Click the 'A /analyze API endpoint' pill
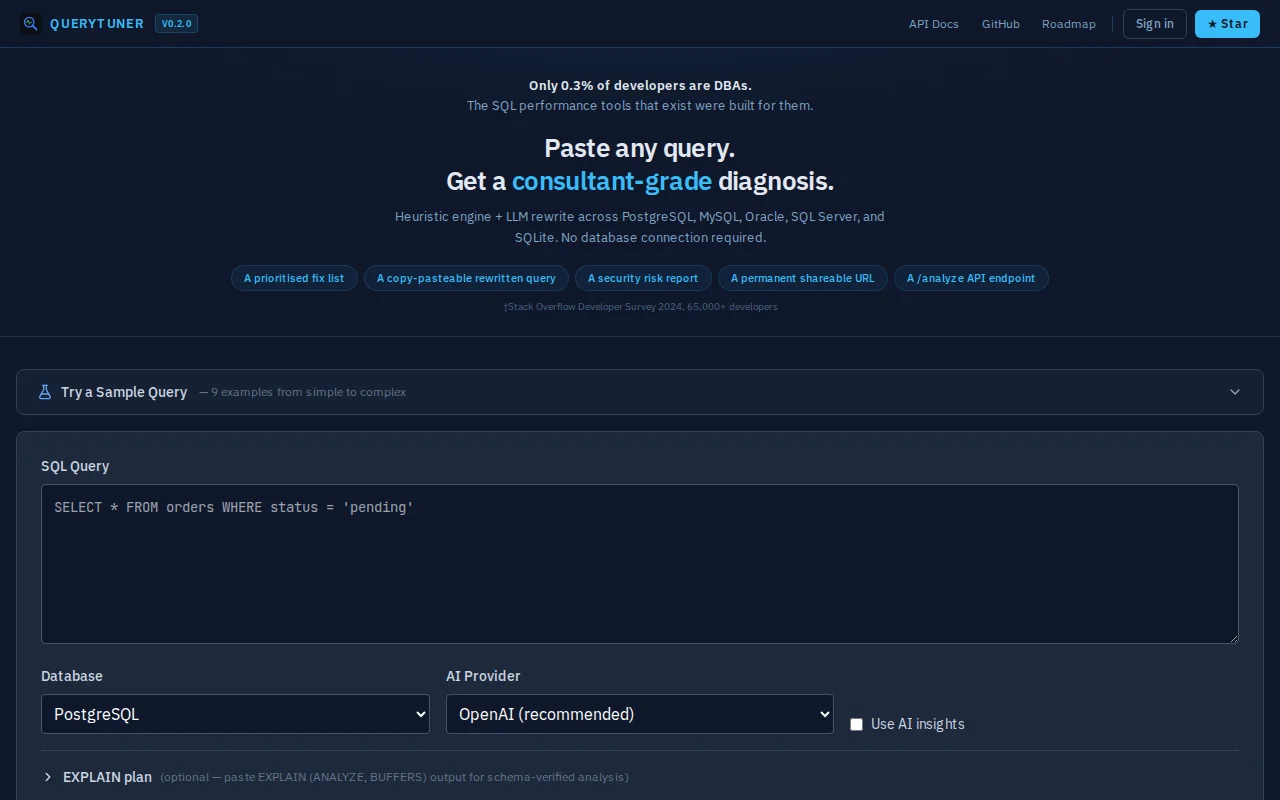The width and height of the screenshot is (1280, 800). click(x=971, y=278)
